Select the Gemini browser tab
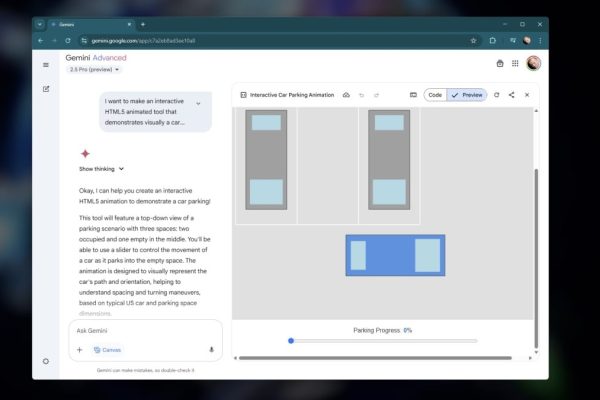The width and height of the screenshot is (600, 400). [x=91, y=24]
